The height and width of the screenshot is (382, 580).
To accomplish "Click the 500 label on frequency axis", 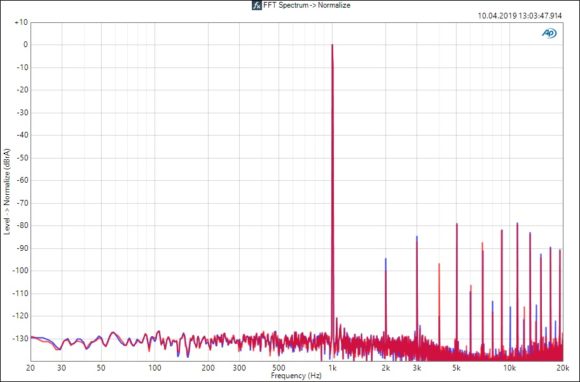I will 279,368.
